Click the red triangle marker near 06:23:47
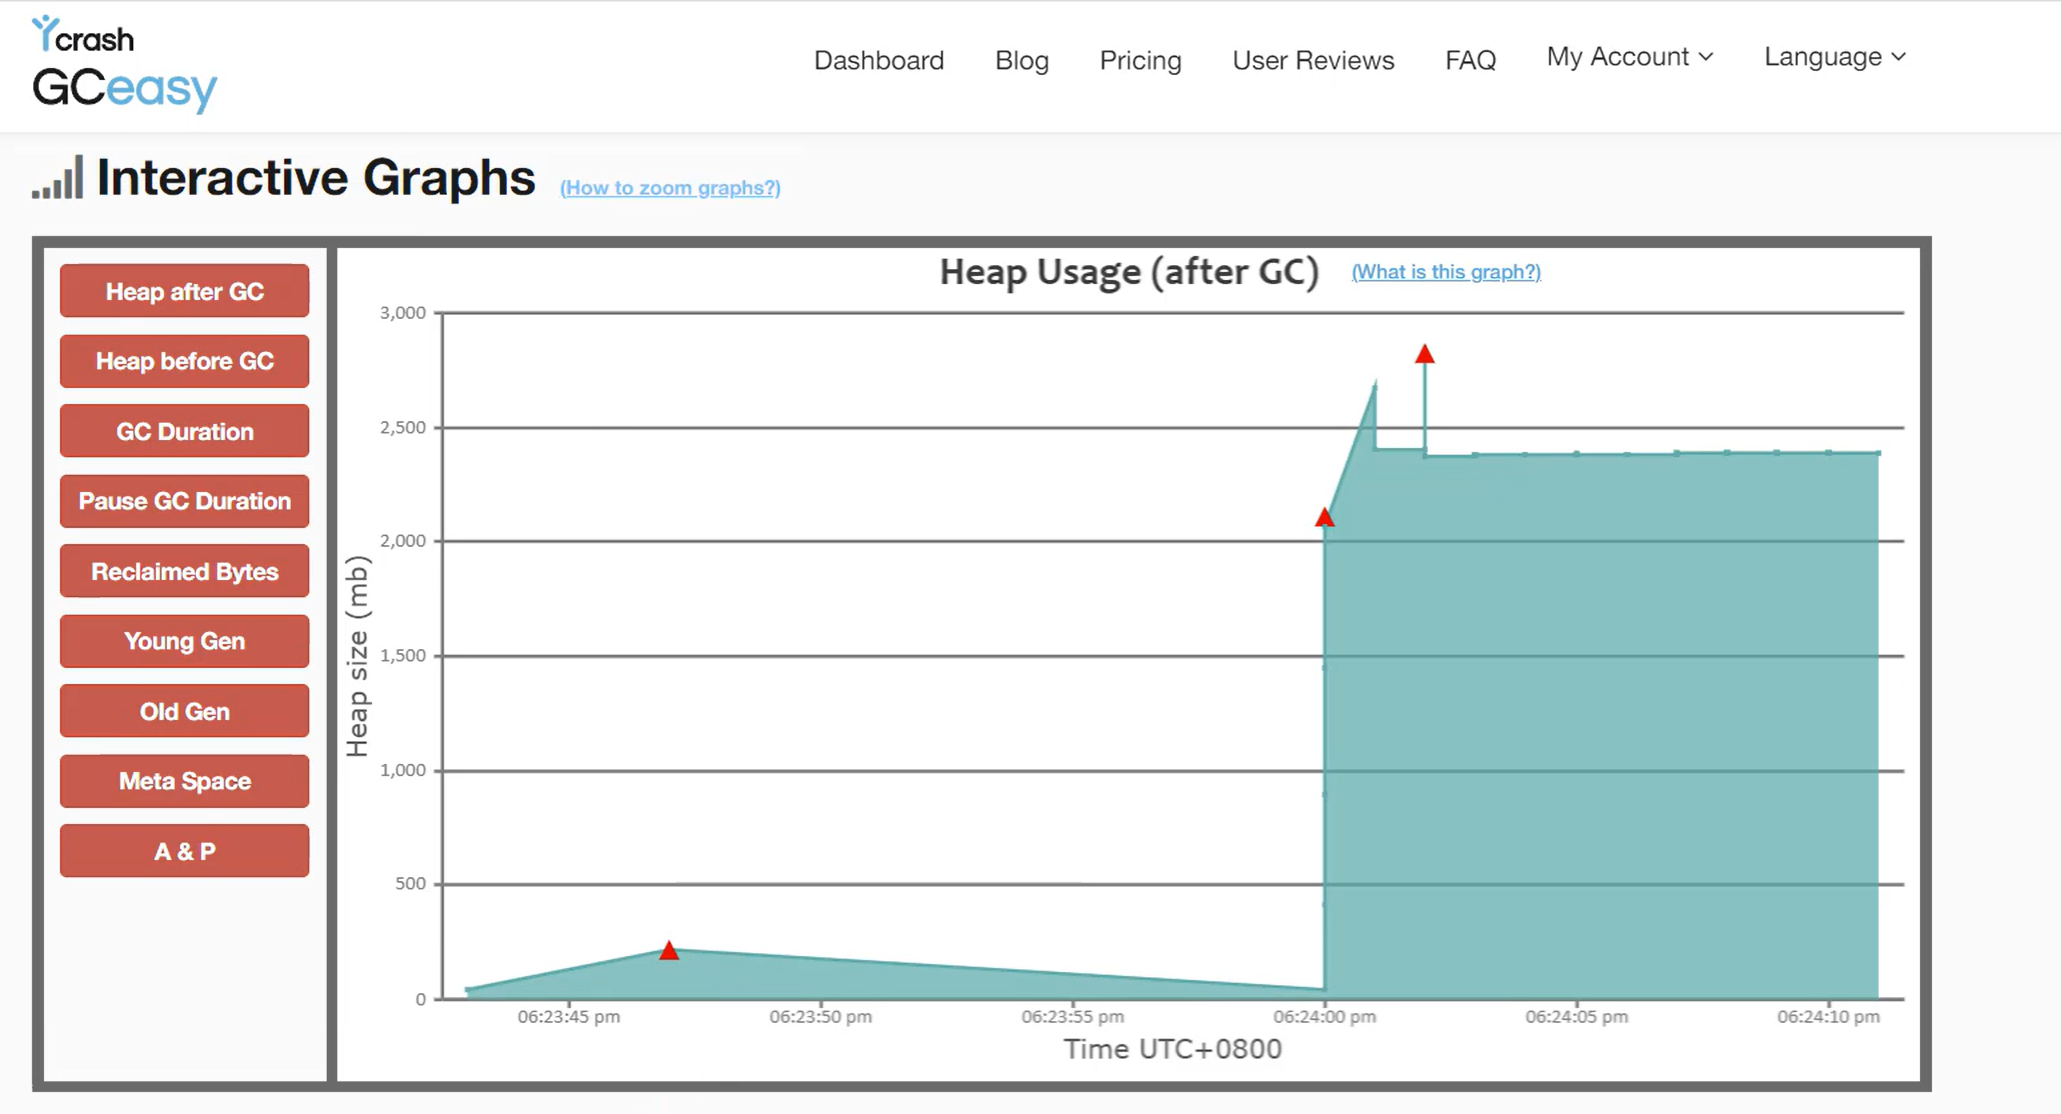This screenshot has height=1114, width=2061. pos(669,951)
